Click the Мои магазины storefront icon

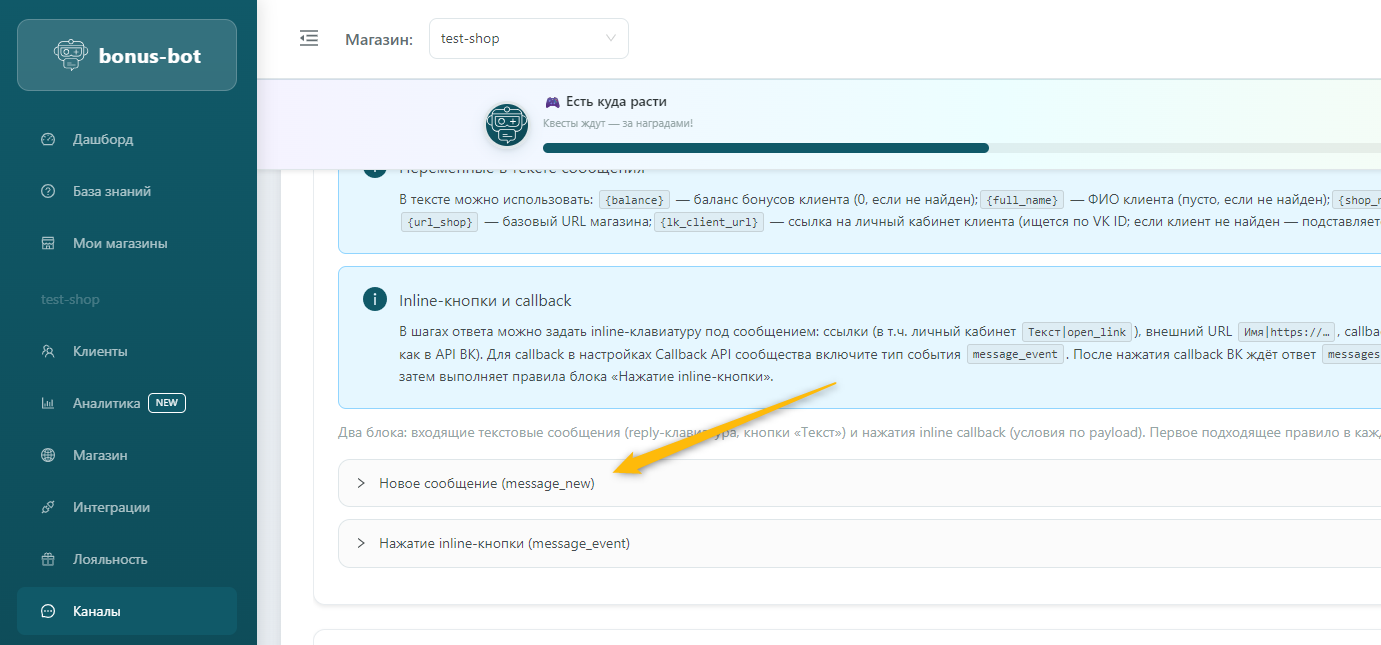point(48,243)
